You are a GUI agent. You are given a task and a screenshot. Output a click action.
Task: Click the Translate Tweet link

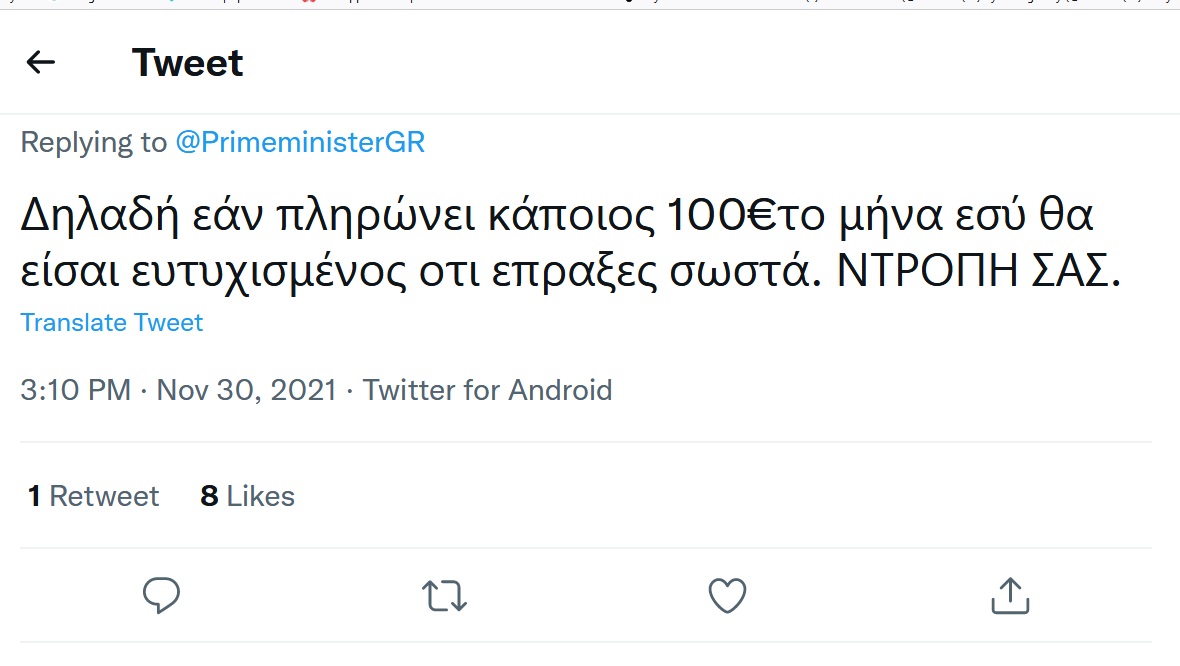pos(112,323)
